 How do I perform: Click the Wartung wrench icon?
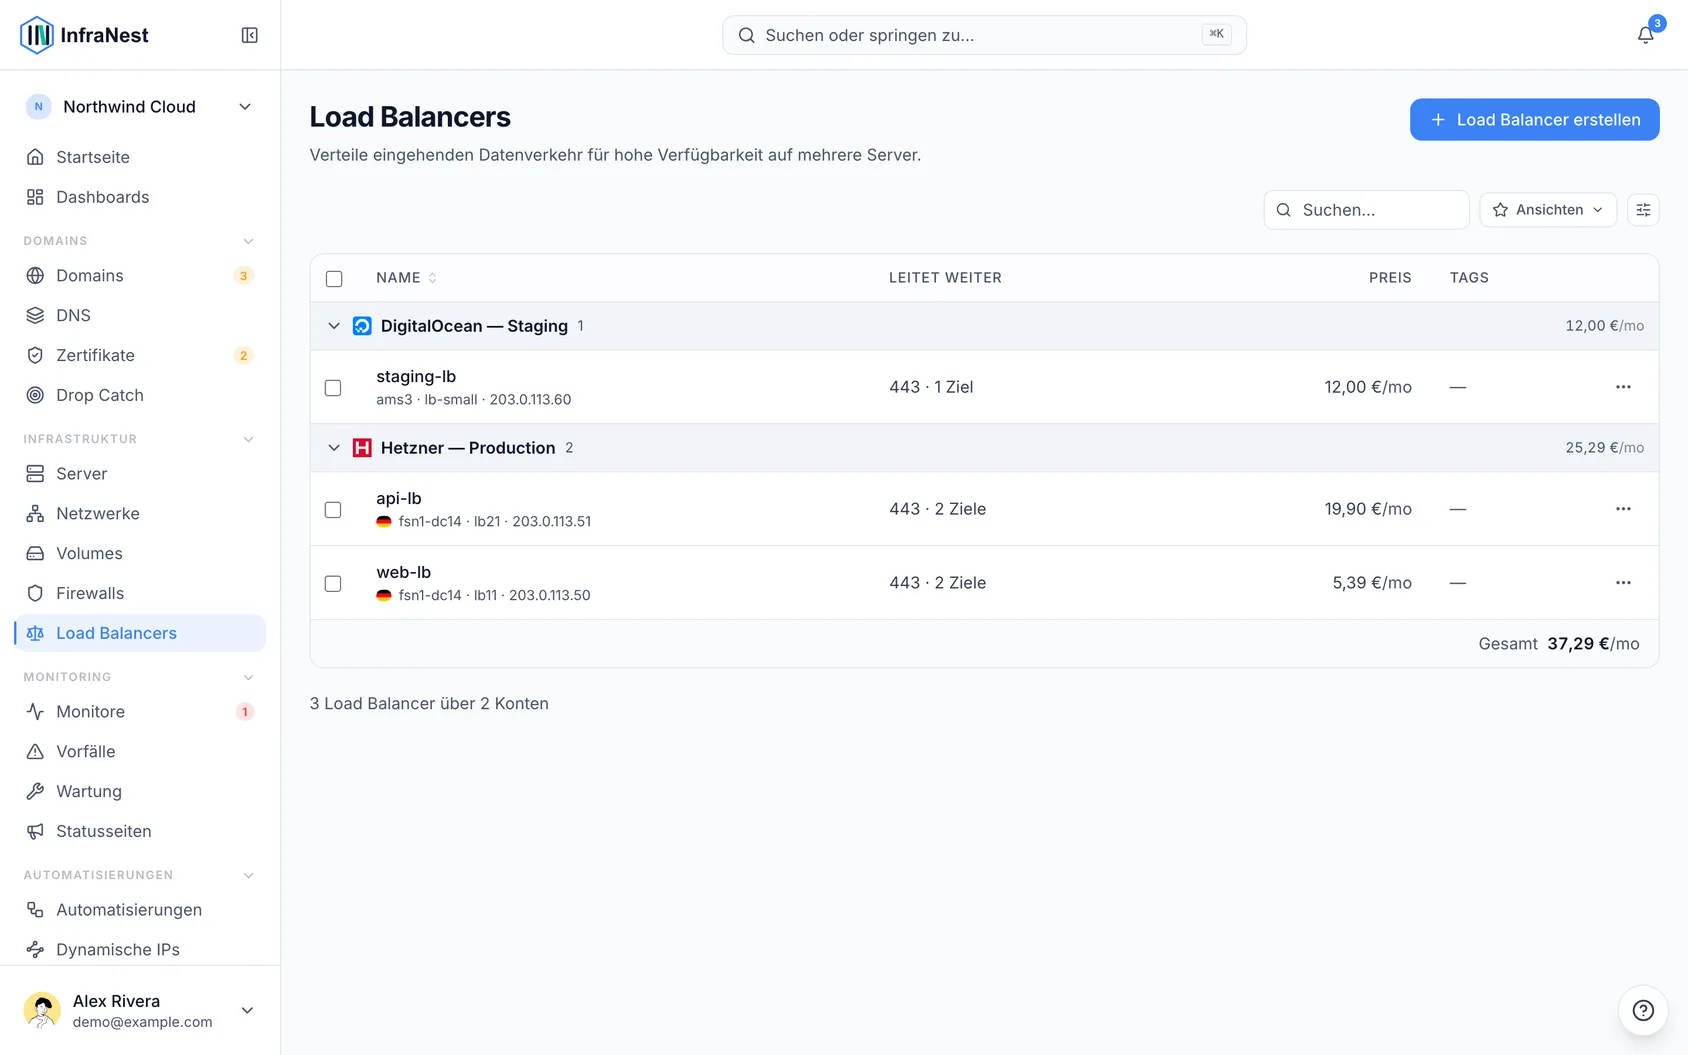point(35,792)
